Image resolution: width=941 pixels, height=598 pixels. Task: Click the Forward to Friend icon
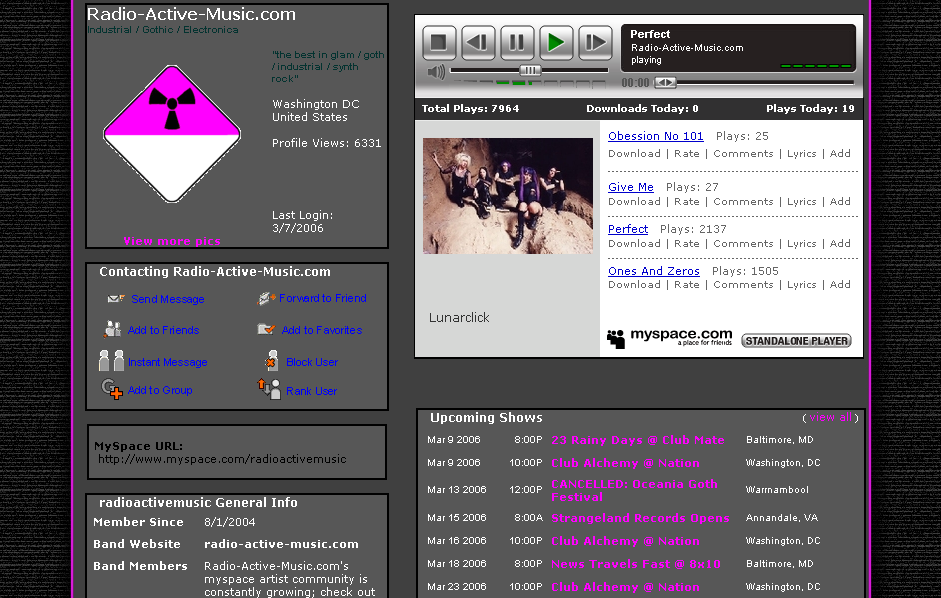point(266,298)
